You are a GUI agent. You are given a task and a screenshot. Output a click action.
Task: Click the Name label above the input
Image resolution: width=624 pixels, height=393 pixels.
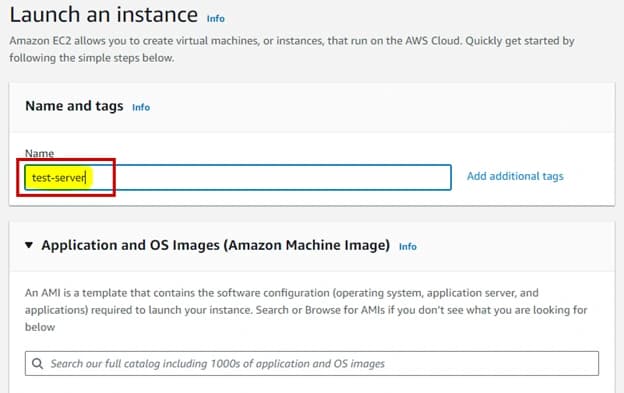[39, 153]
